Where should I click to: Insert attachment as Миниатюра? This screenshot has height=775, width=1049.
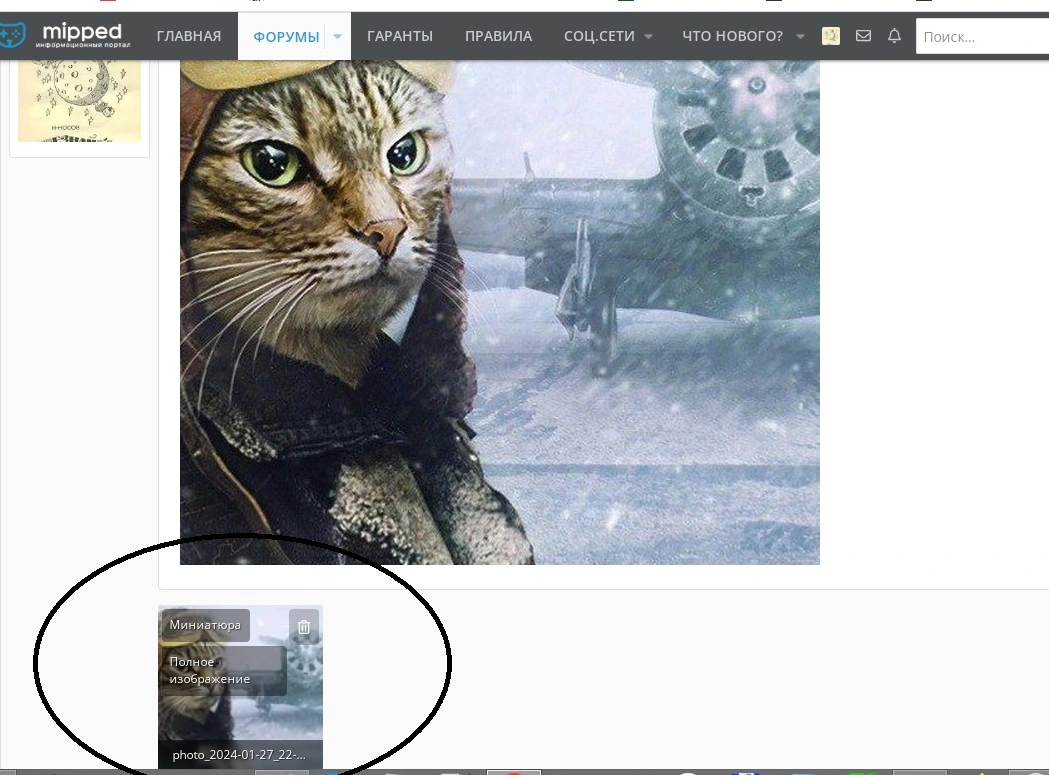[205, 625]
